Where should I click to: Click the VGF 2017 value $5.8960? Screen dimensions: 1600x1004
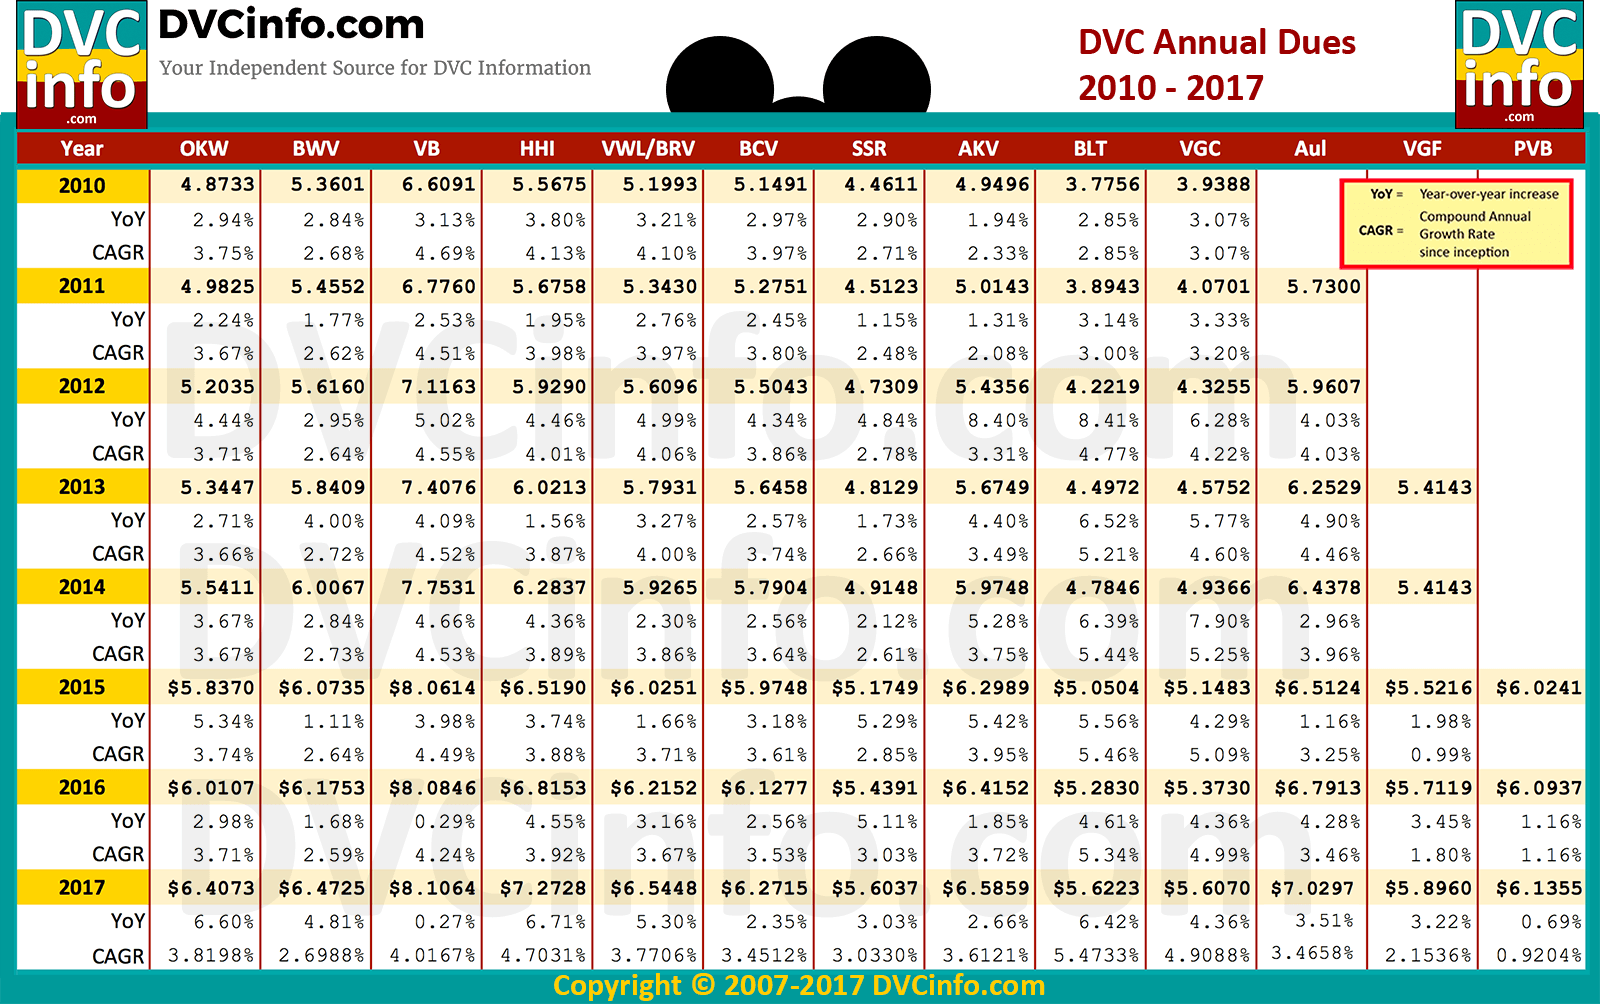1428,888
